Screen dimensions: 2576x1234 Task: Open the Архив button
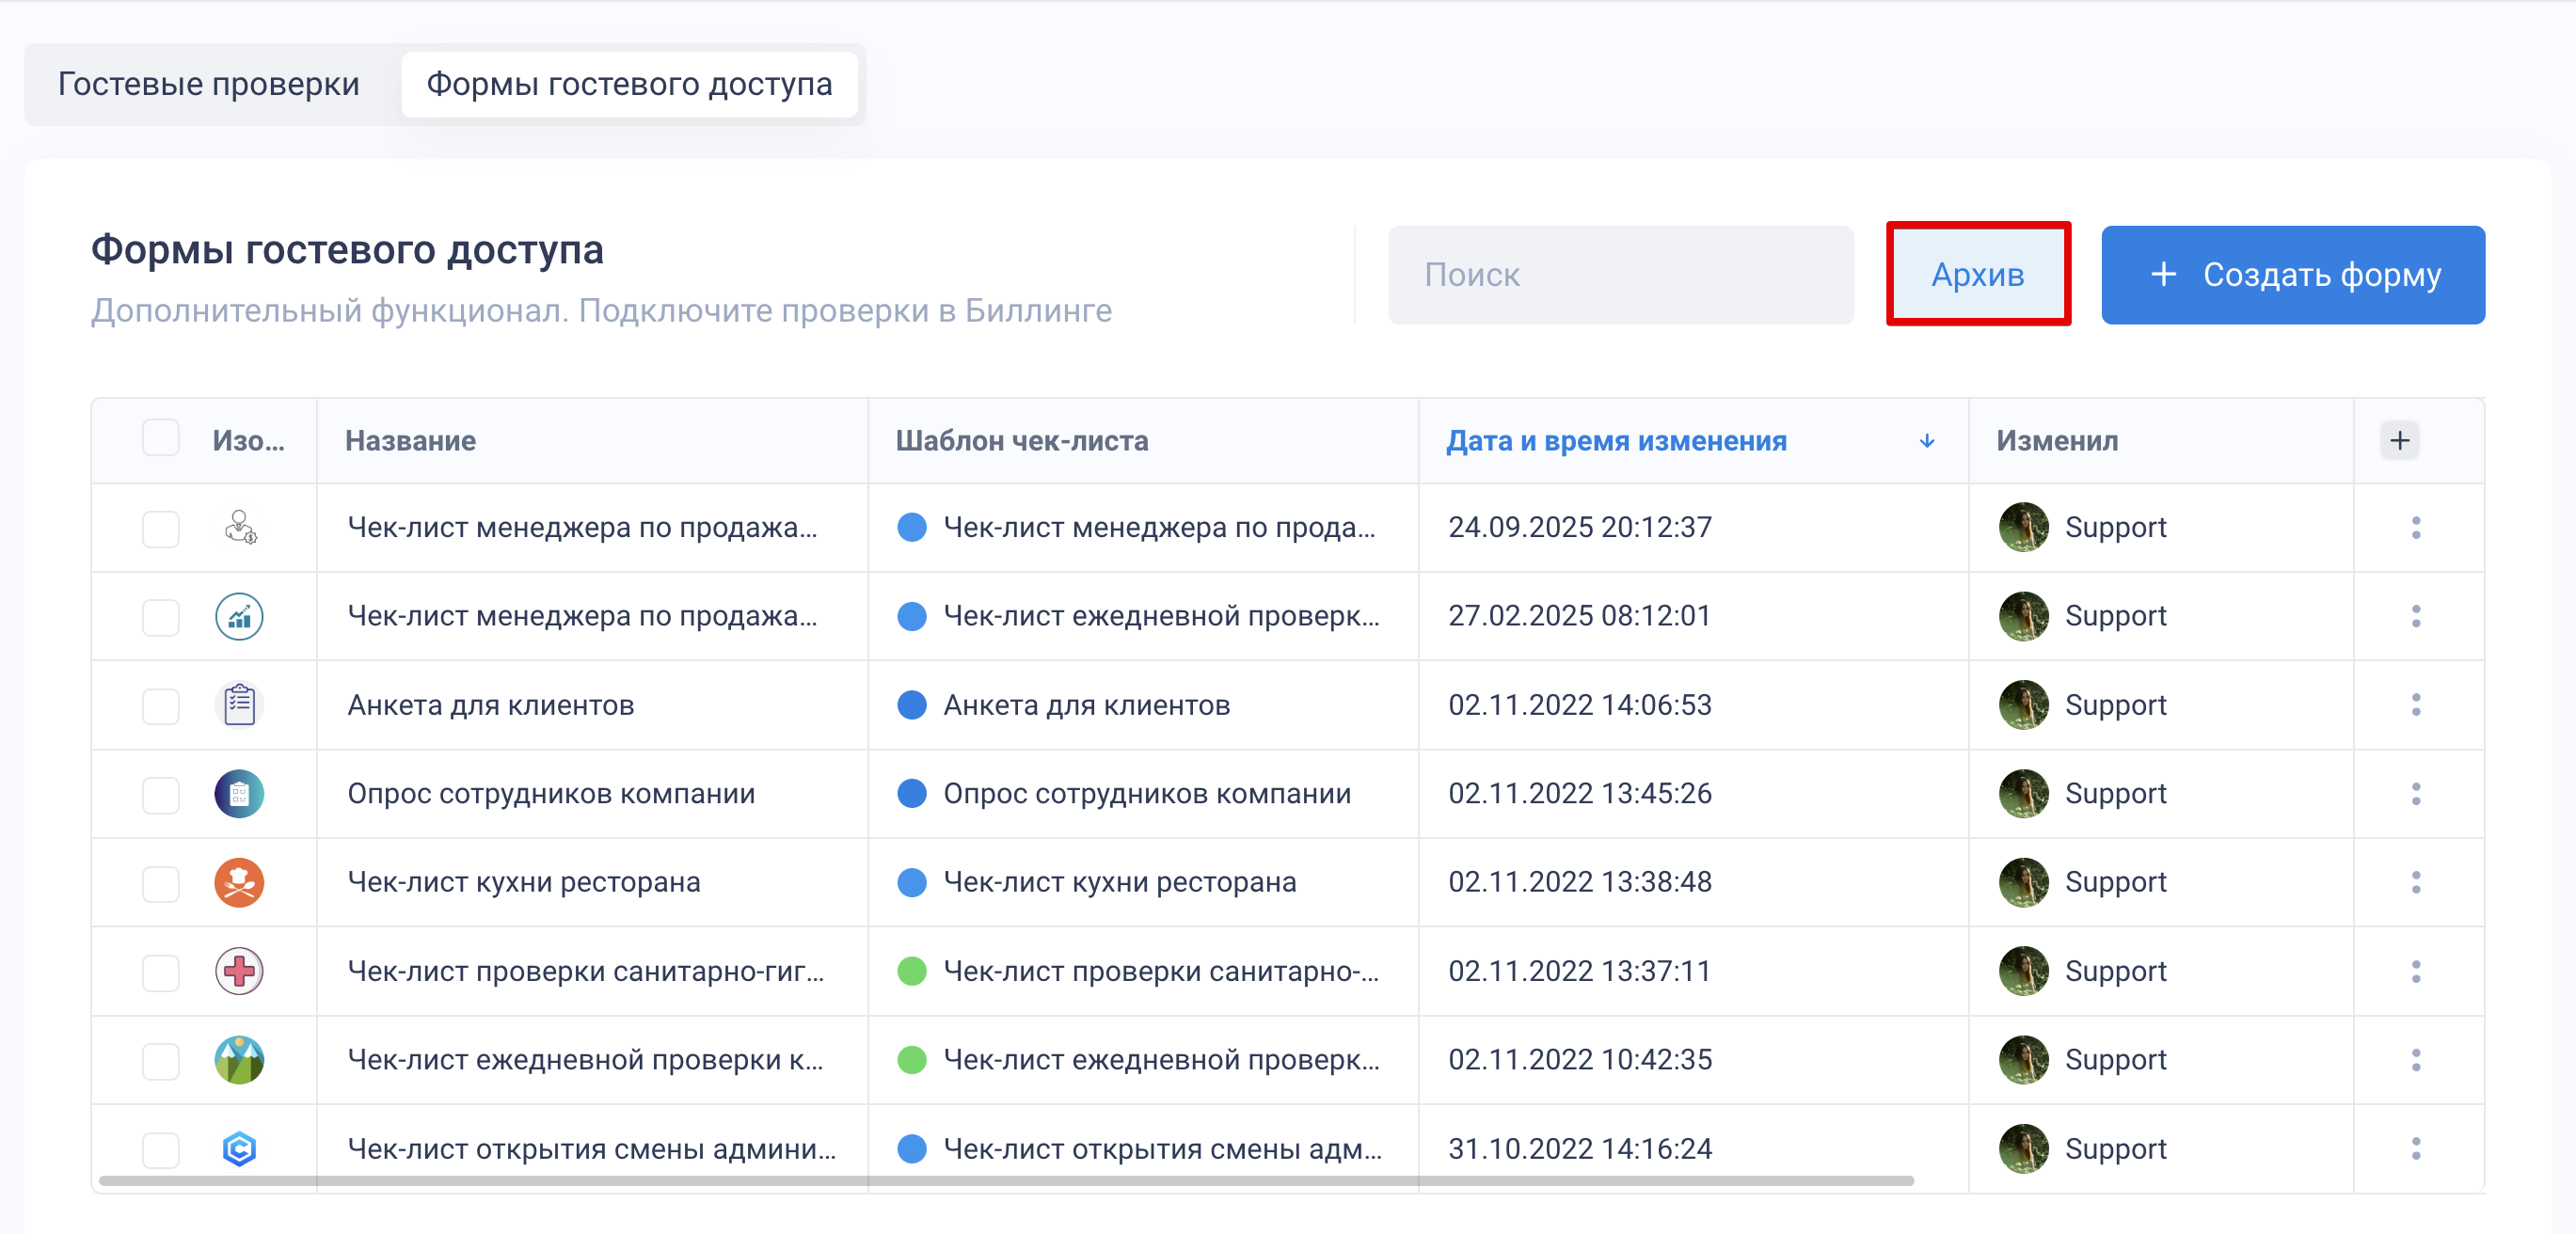point(1977,274)
